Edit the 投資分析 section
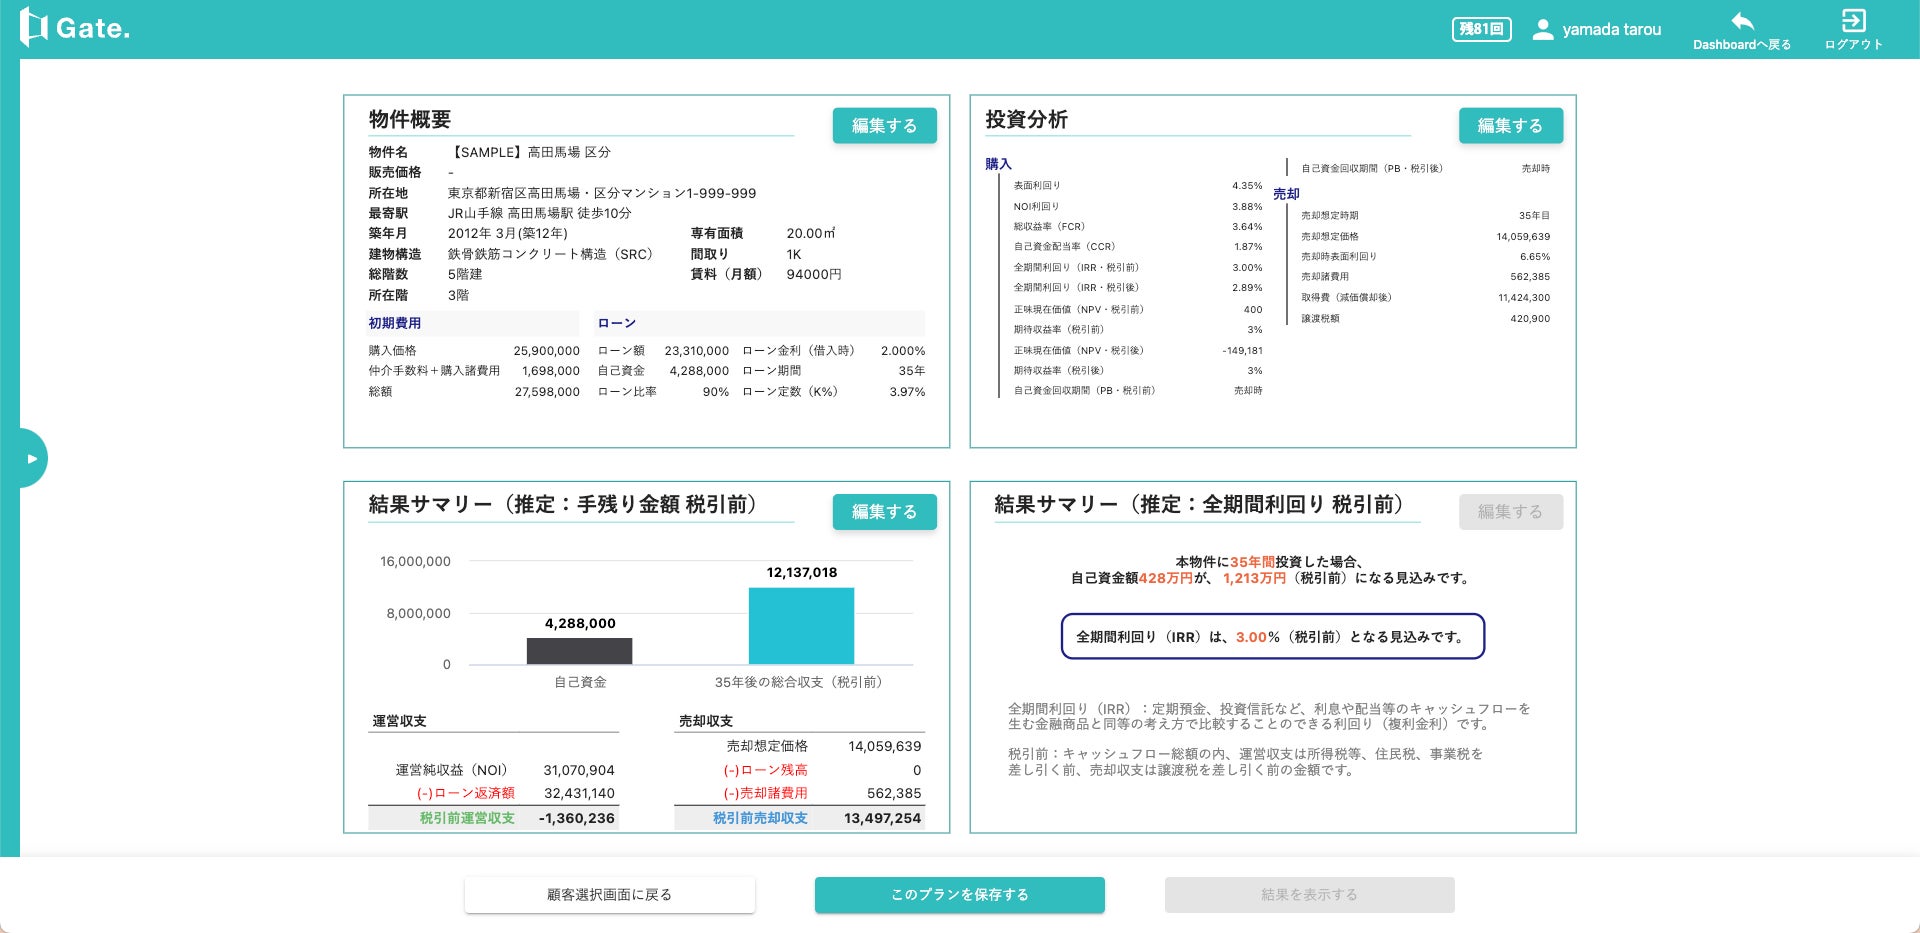 click(1510, 125)
